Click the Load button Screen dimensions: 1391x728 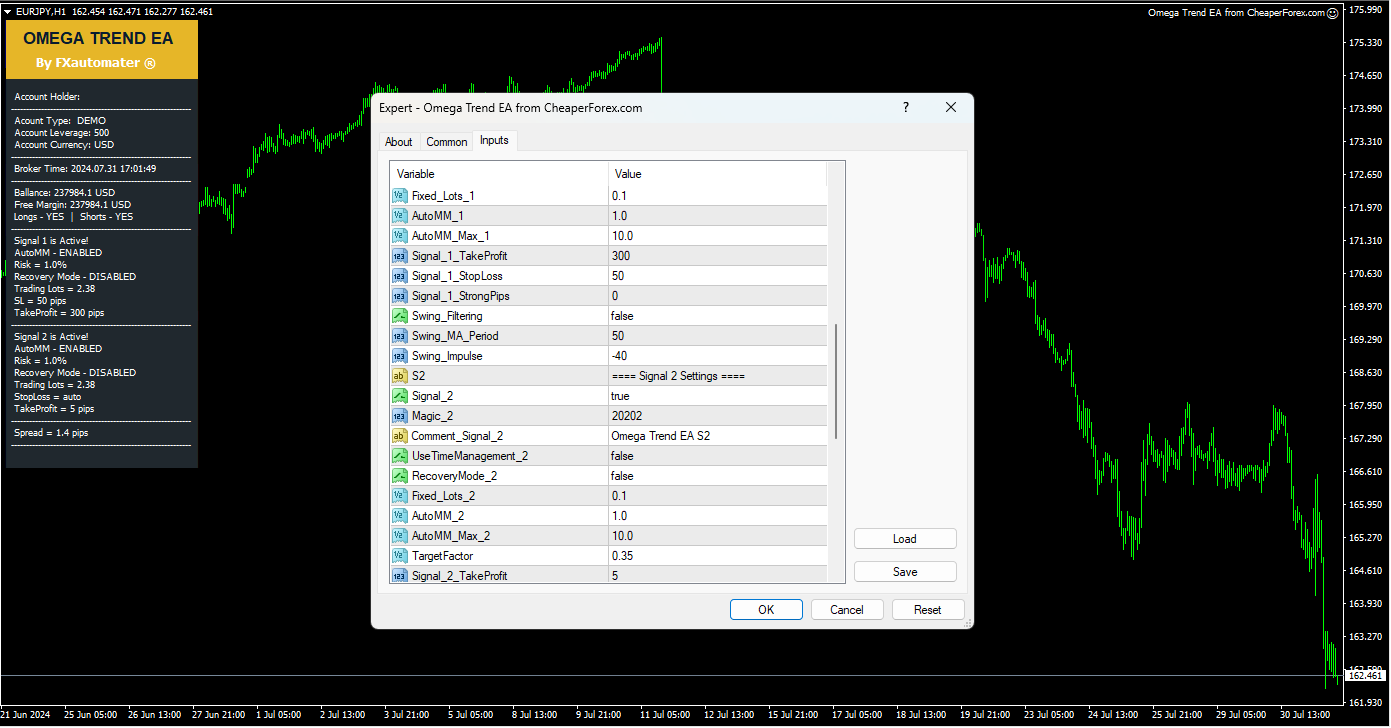(x=905, y=539)
